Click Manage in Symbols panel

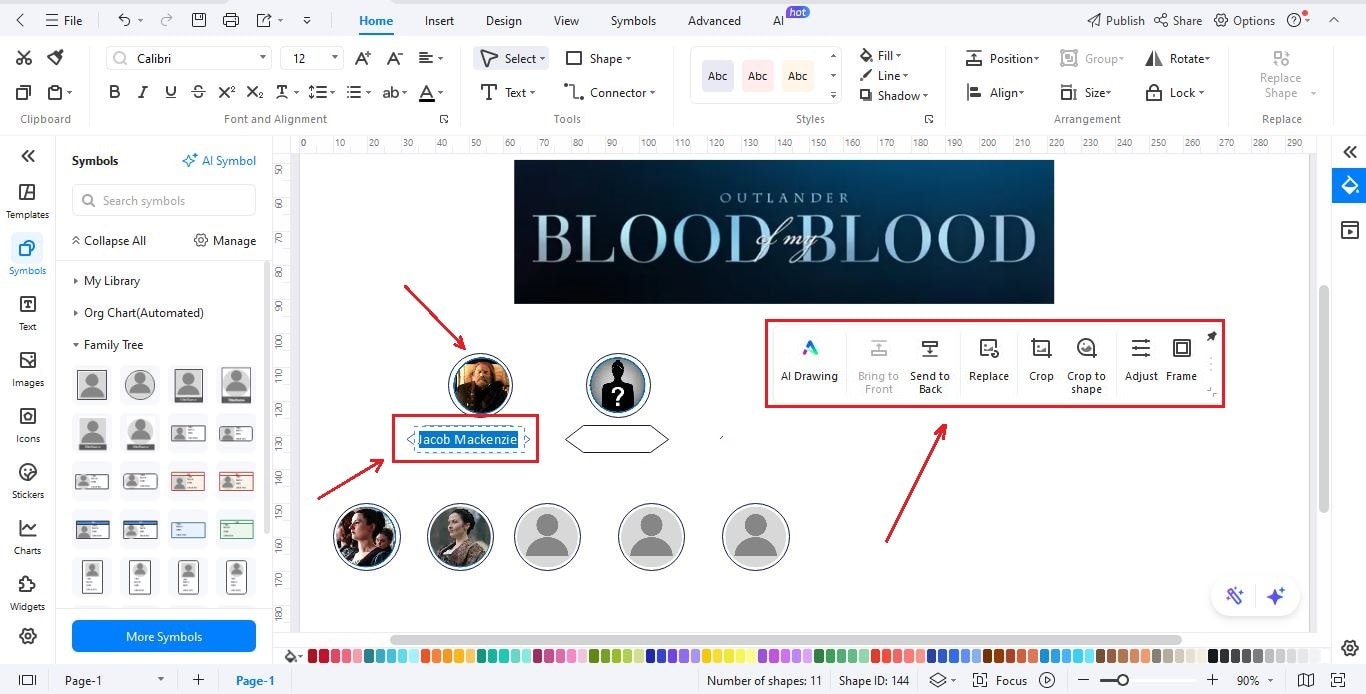[x=225, y=240]
